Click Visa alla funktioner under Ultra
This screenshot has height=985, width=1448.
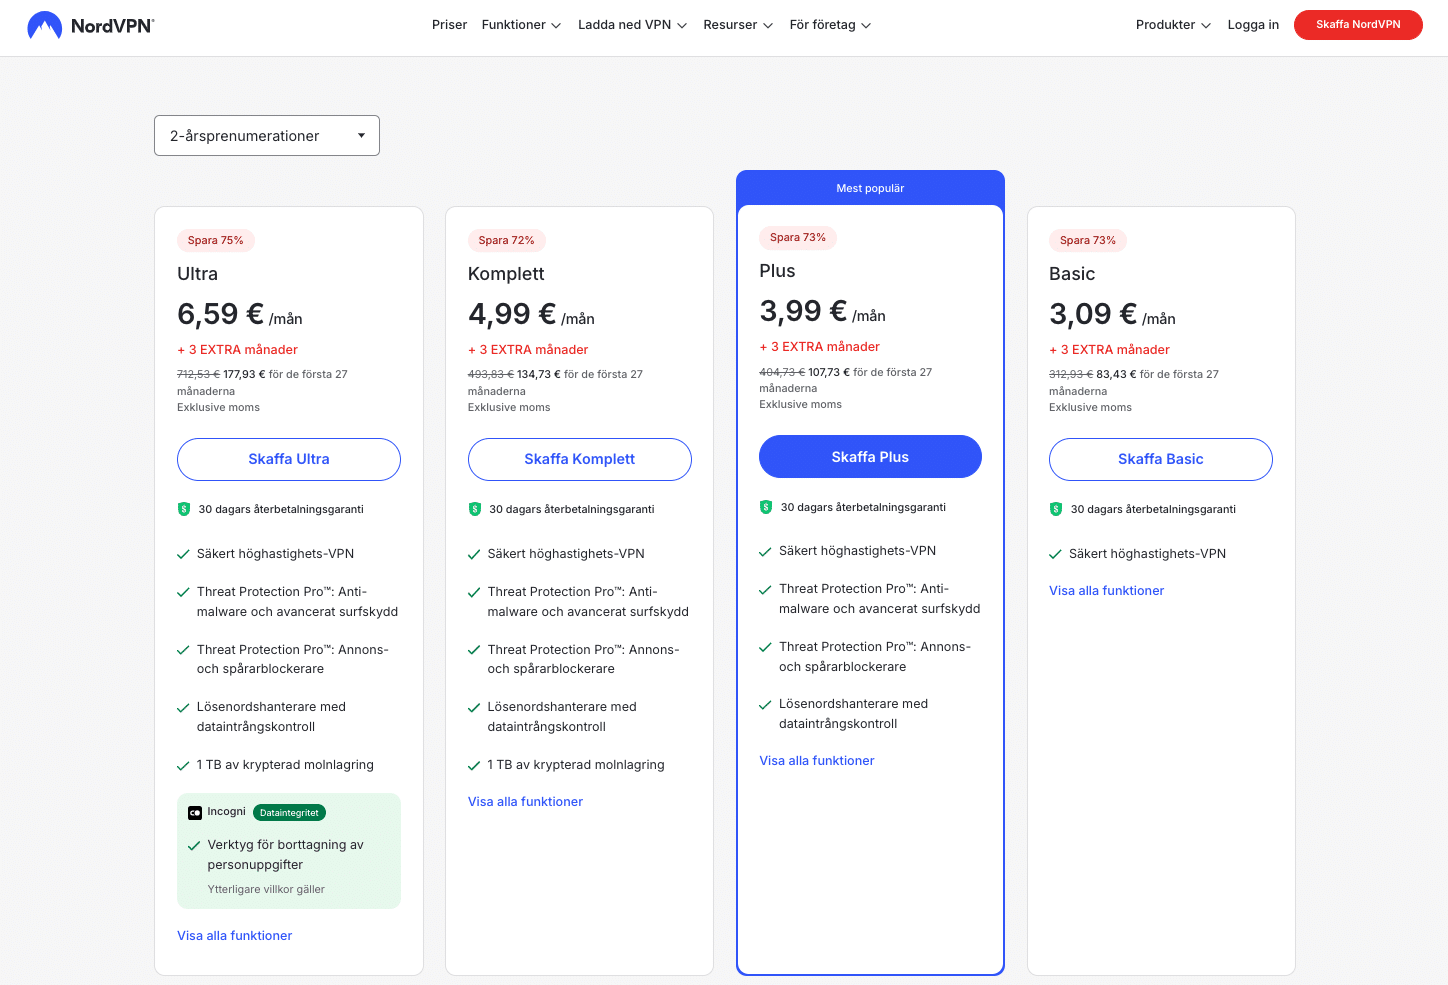235,936
